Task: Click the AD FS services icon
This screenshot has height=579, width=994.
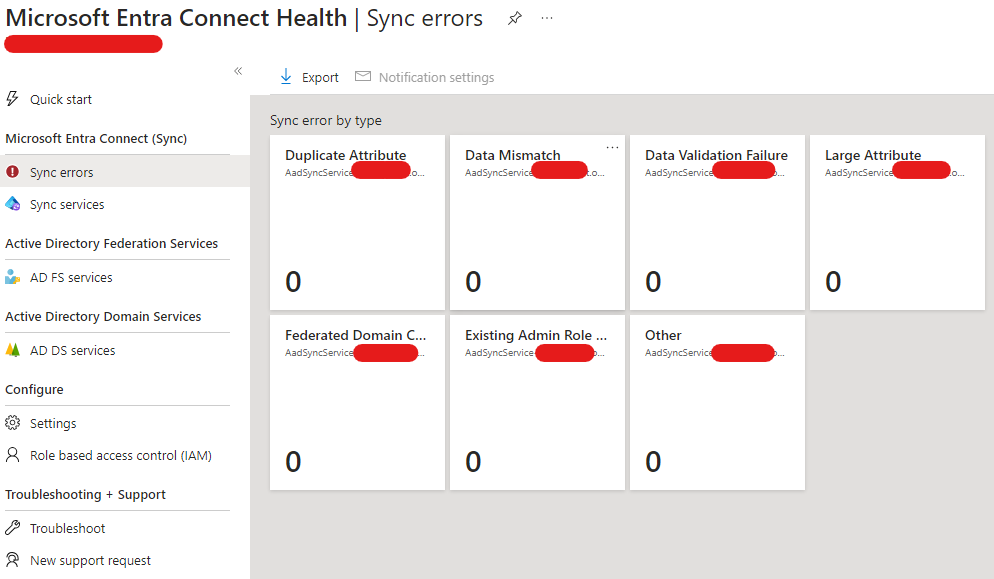Action: [x=12, y=277]
